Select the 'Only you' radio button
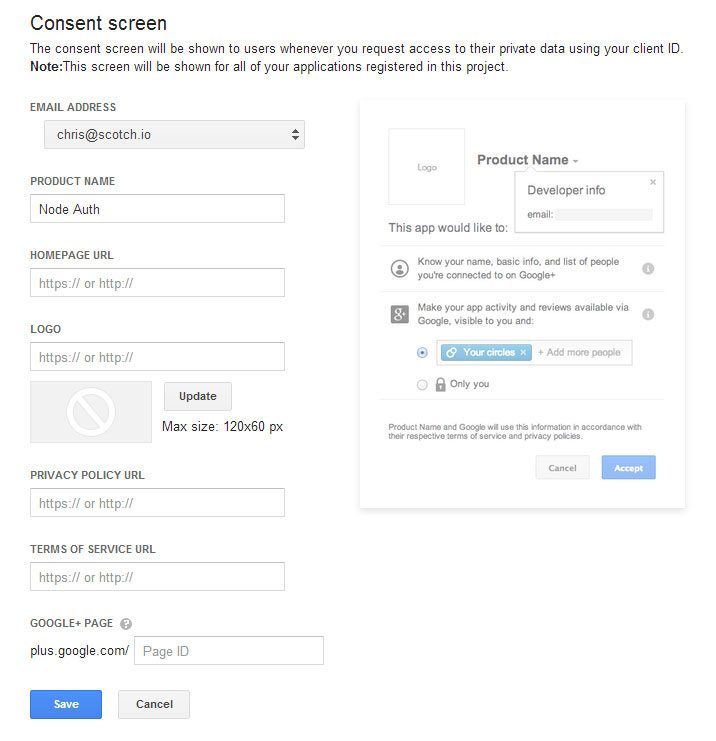The height and width of the screenshot is (741, 716). (x=423, y=384)
